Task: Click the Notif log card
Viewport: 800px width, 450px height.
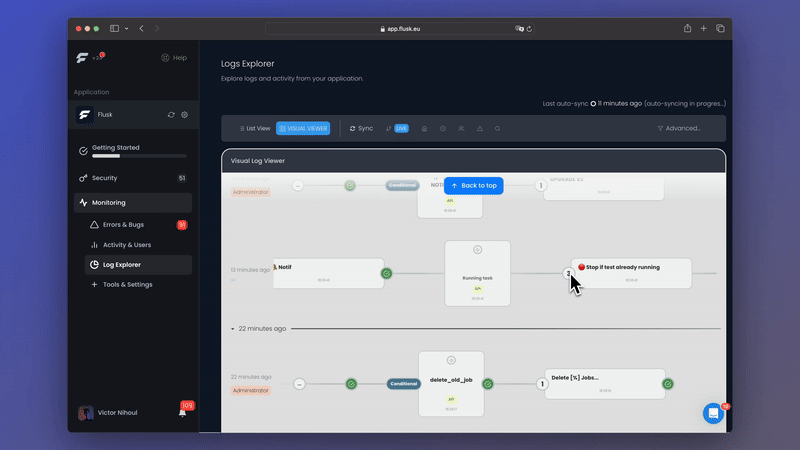Action: pos(329,273)
